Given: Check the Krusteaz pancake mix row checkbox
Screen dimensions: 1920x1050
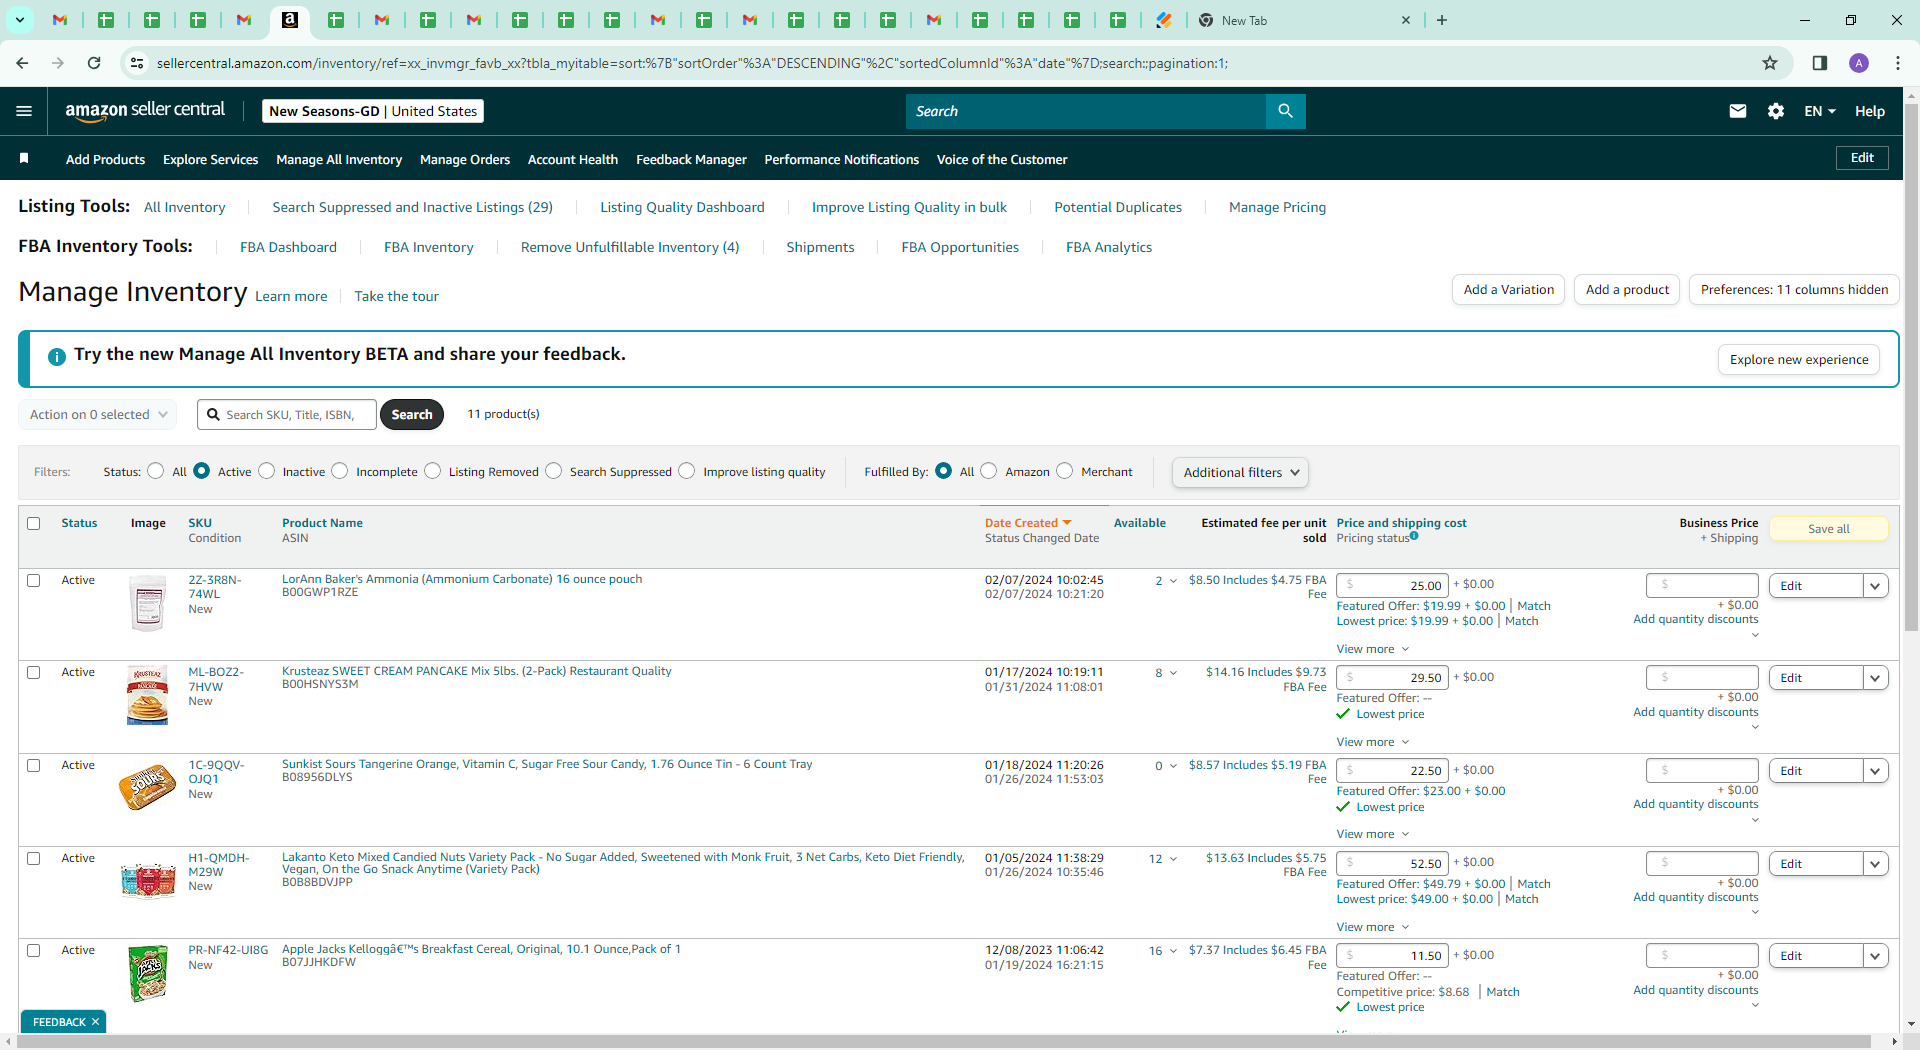Looking at the screenshot, I should point(34,673).
